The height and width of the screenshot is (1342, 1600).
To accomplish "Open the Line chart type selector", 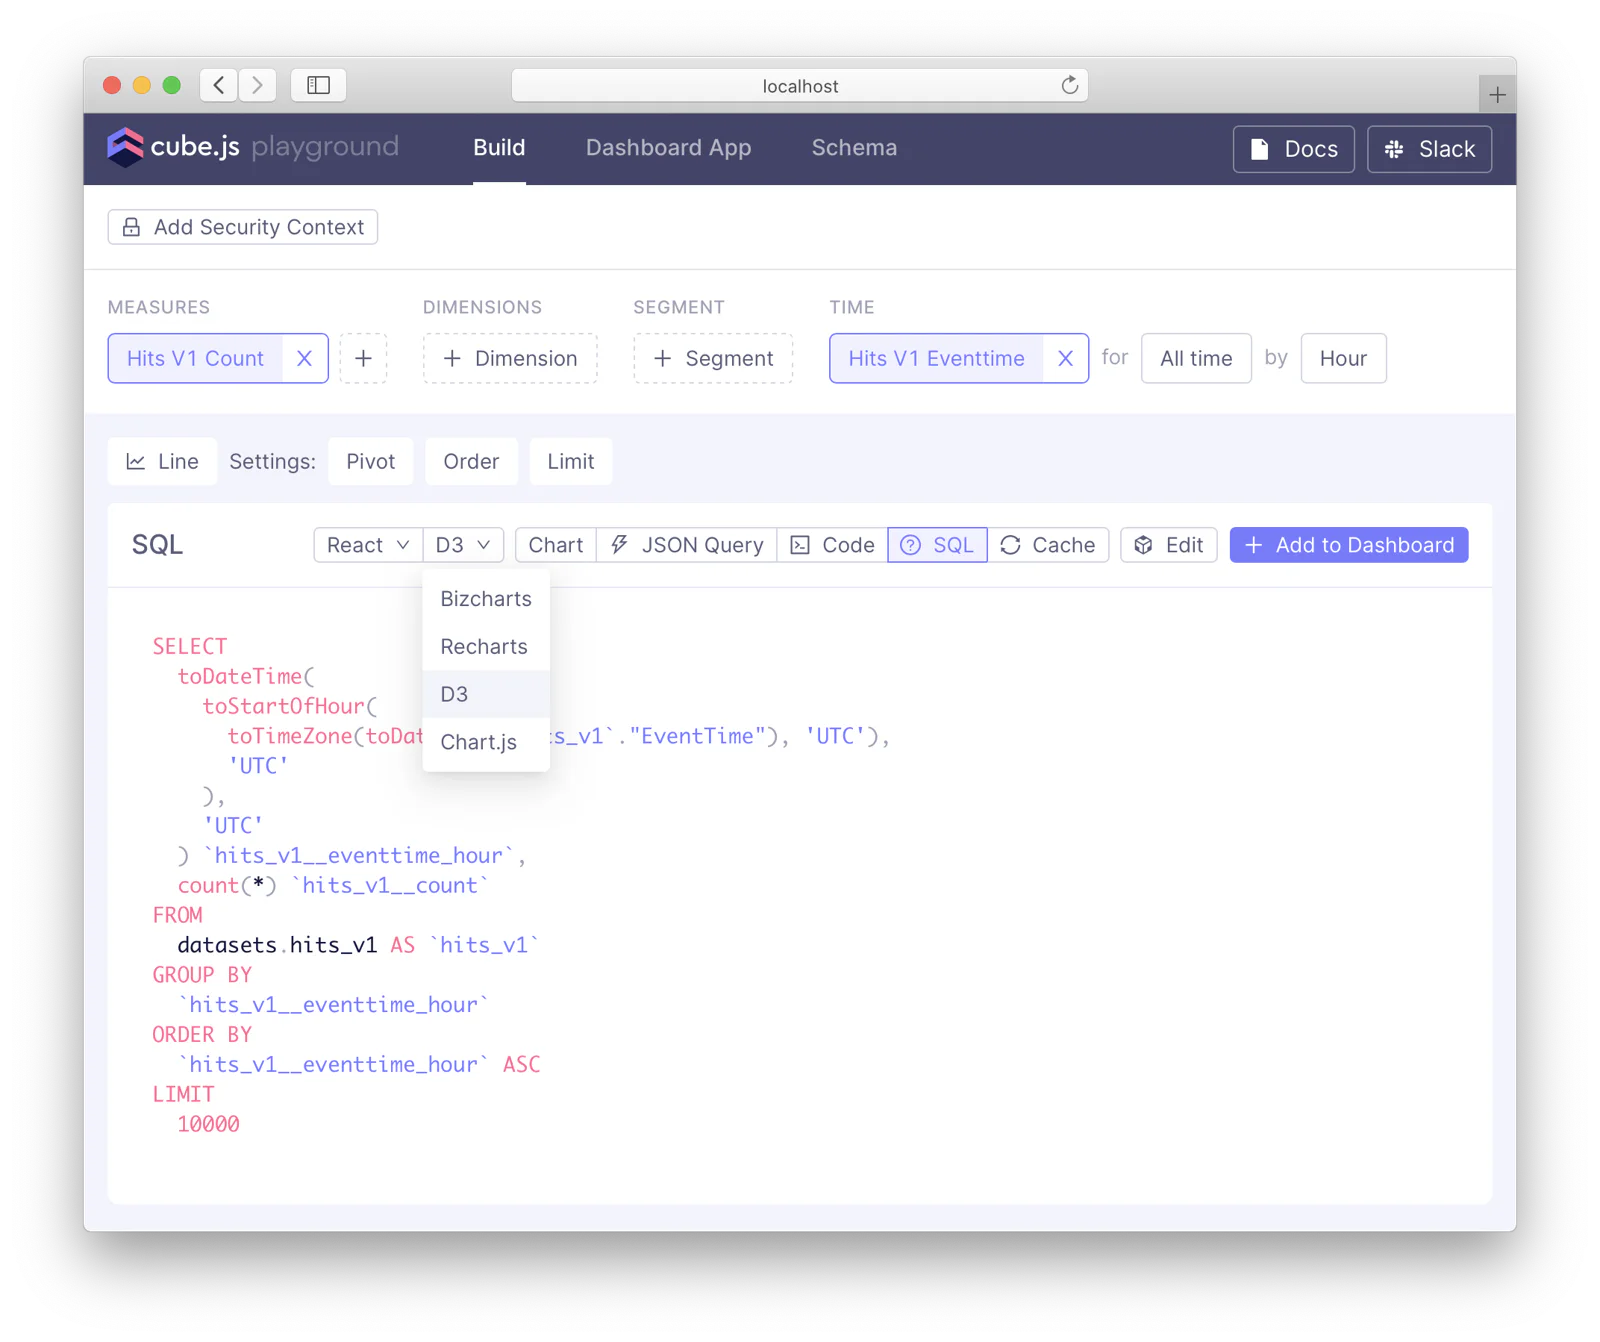I will (x=162, y=461).
